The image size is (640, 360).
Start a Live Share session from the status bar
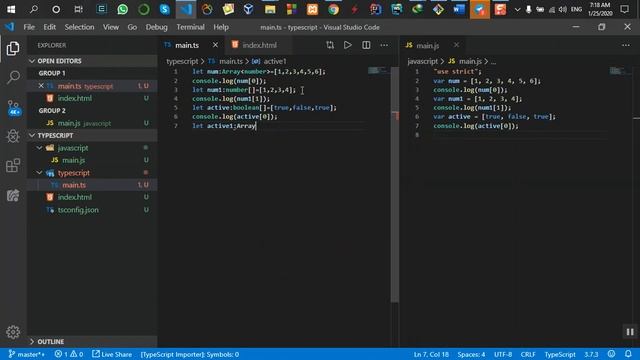pos(112,354)
